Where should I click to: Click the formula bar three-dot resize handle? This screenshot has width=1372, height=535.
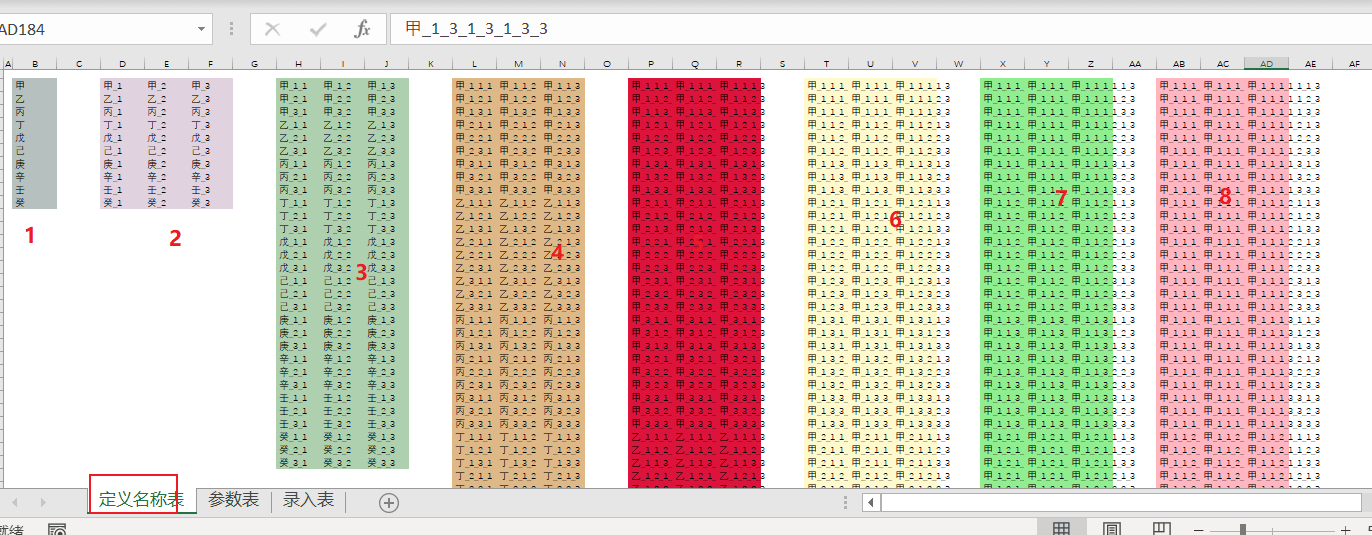click(x=231, y=29)
